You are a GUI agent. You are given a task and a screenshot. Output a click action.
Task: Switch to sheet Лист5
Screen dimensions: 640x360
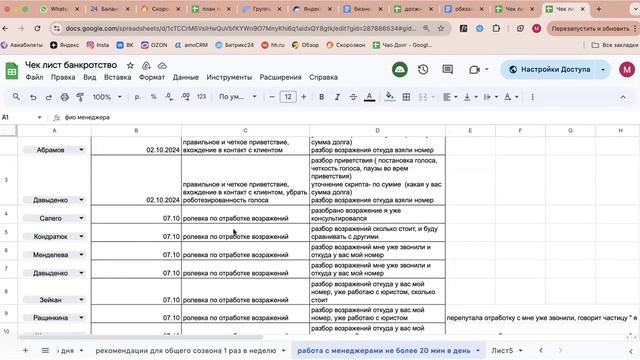502,351
